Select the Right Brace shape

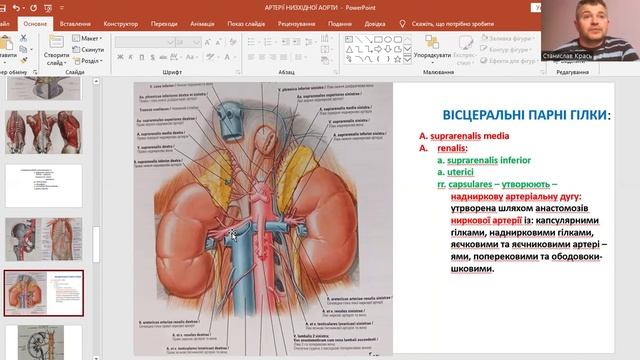tap(388, 59)
